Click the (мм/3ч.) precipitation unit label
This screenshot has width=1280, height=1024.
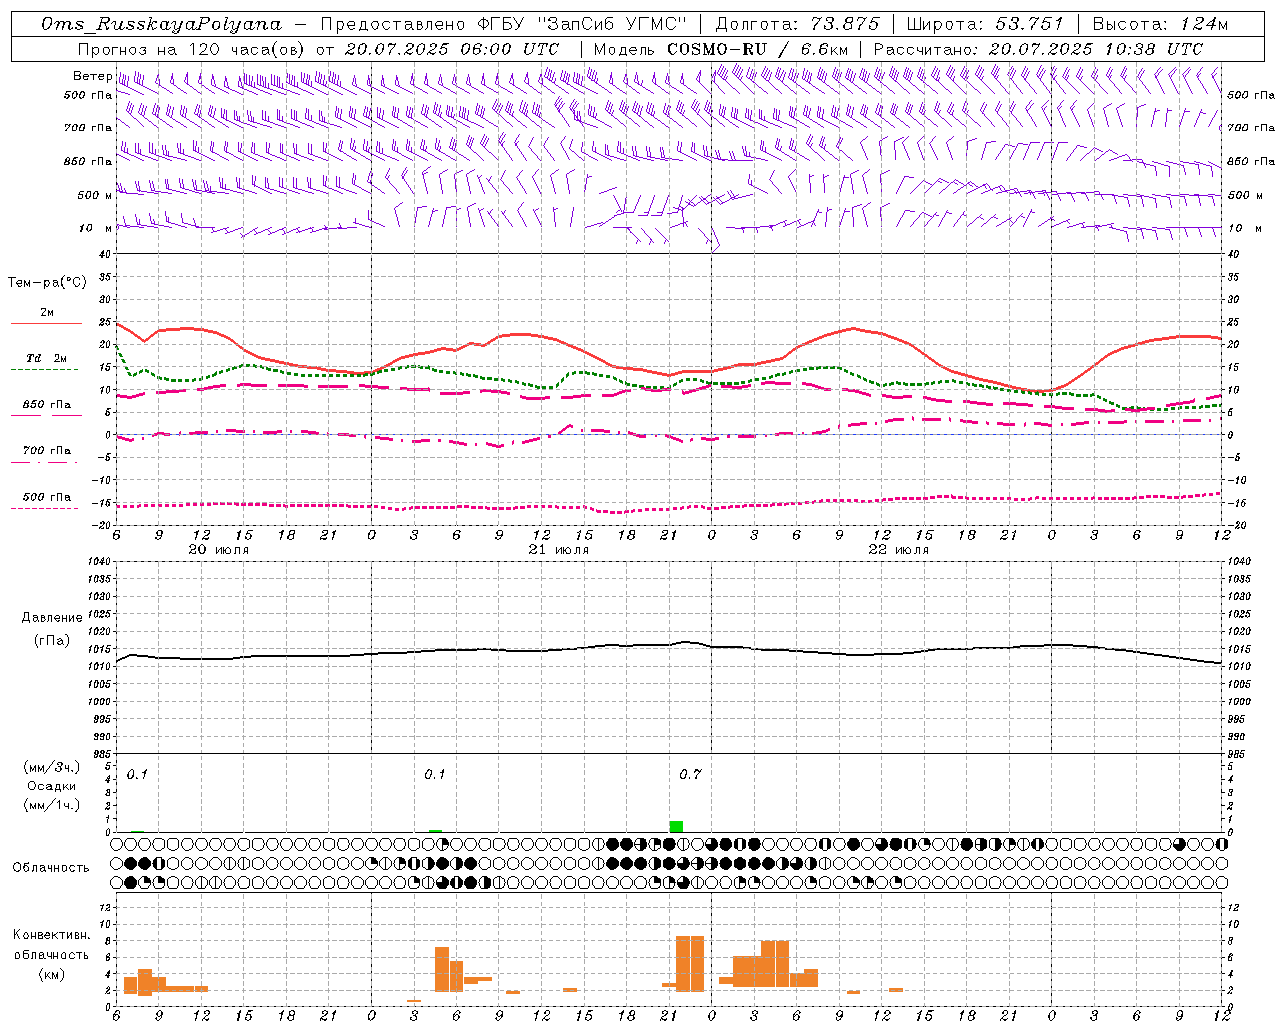[x=52, y=767]
